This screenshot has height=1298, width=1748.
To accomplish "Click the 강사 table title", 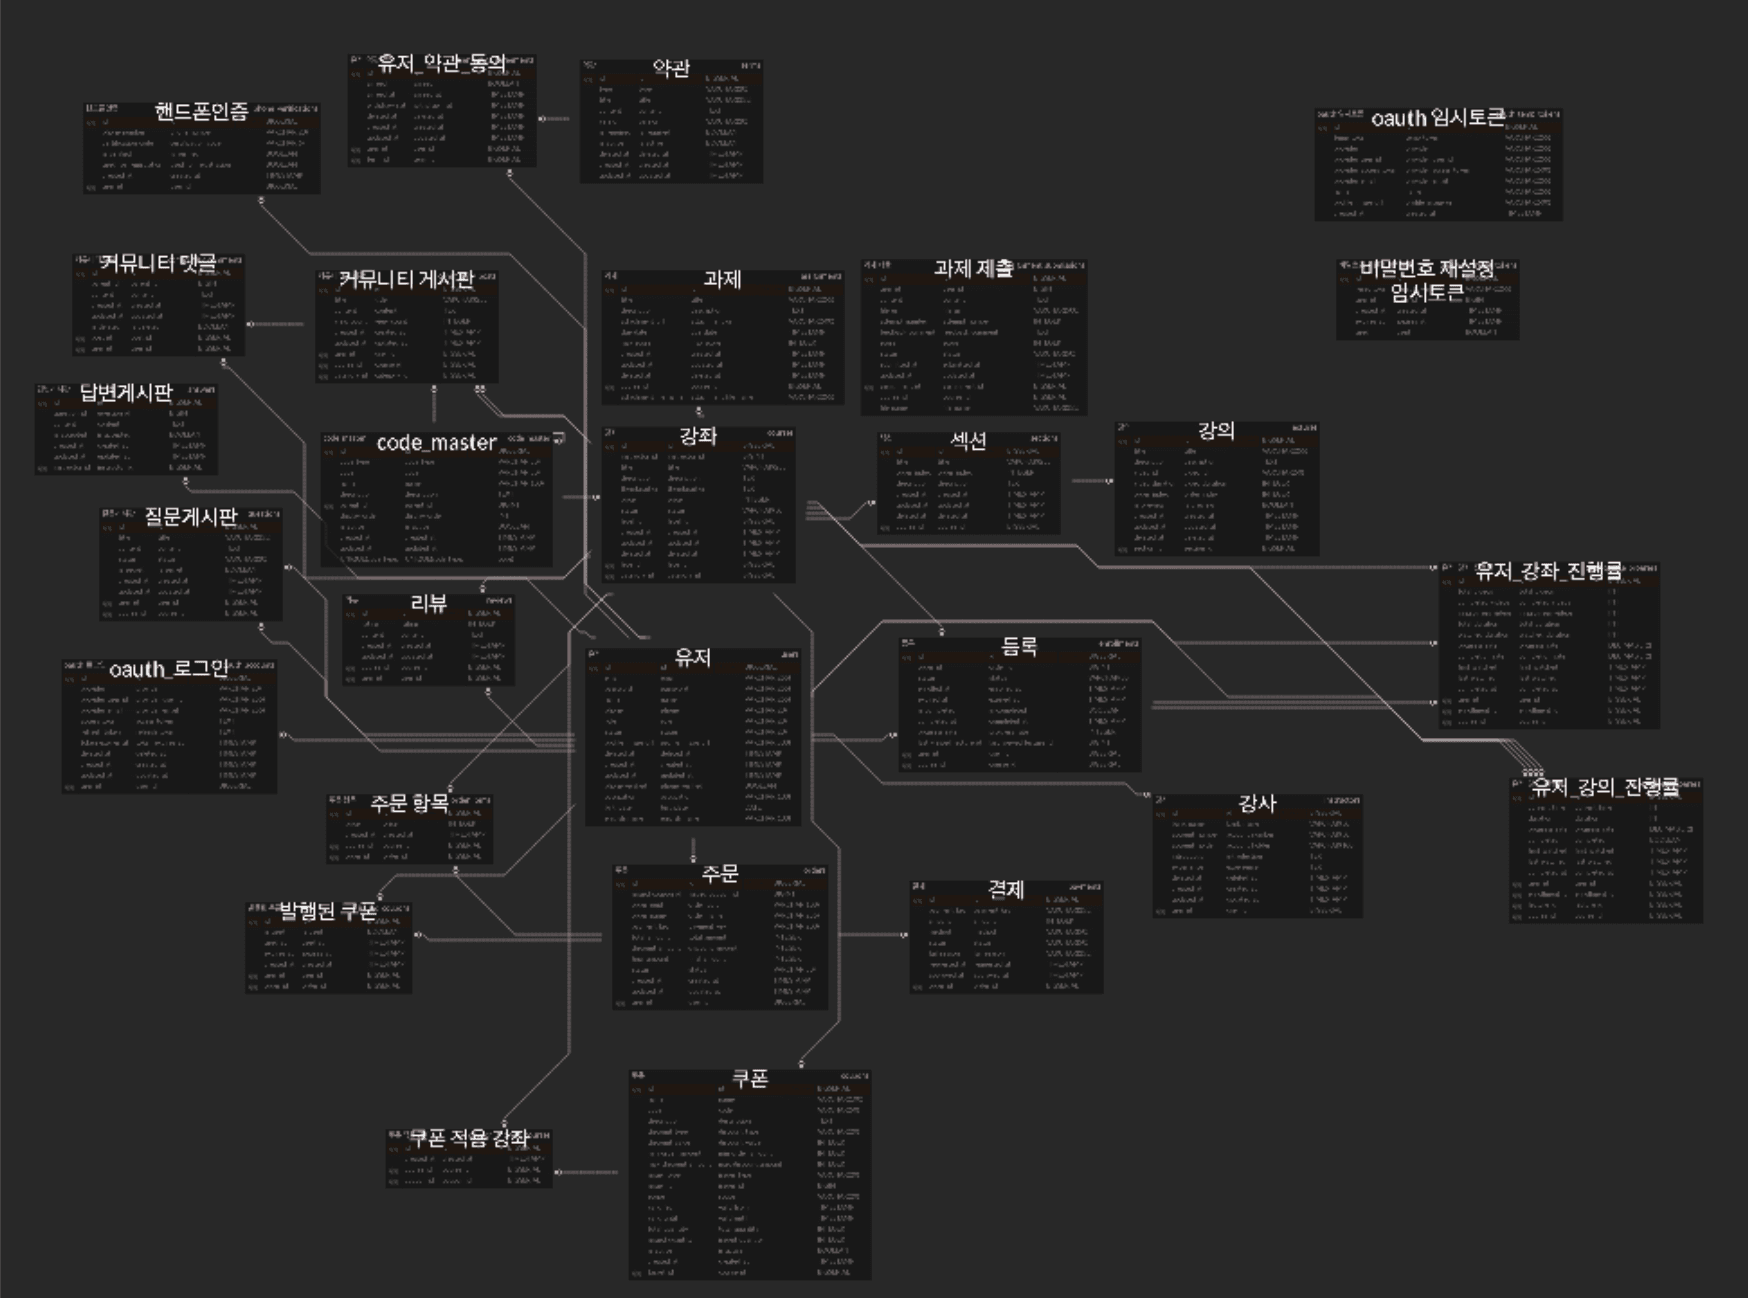I will click(1257, 803).
